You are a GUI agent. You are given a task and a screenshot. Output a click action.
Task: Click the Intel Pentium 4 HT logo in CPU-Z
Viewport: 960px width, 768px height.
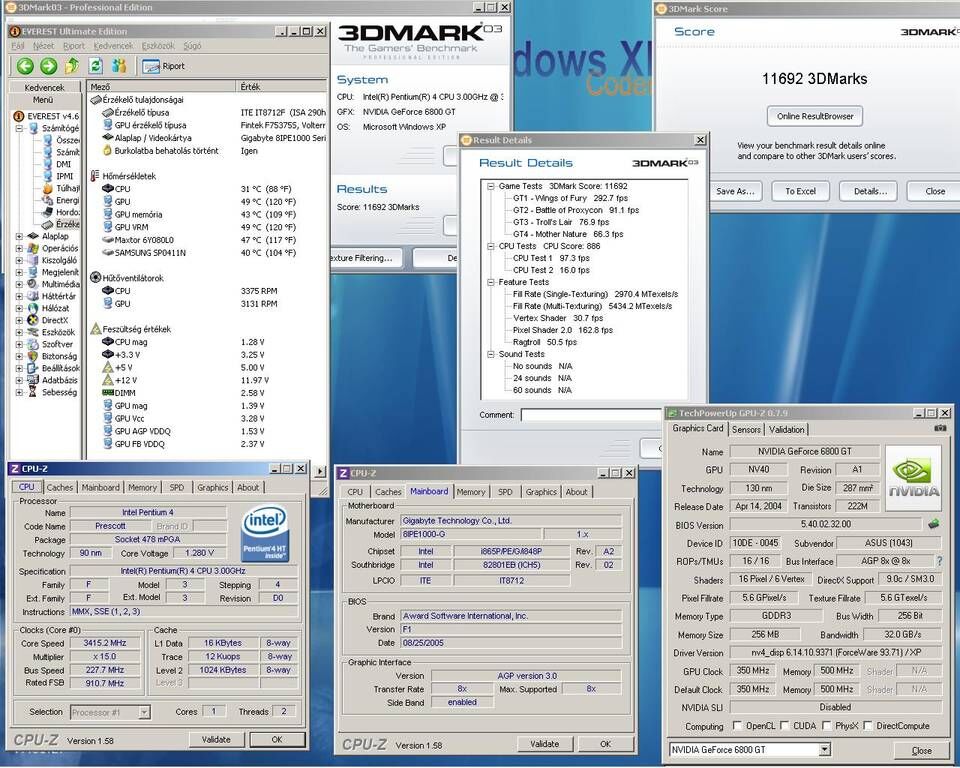(265, 533)
